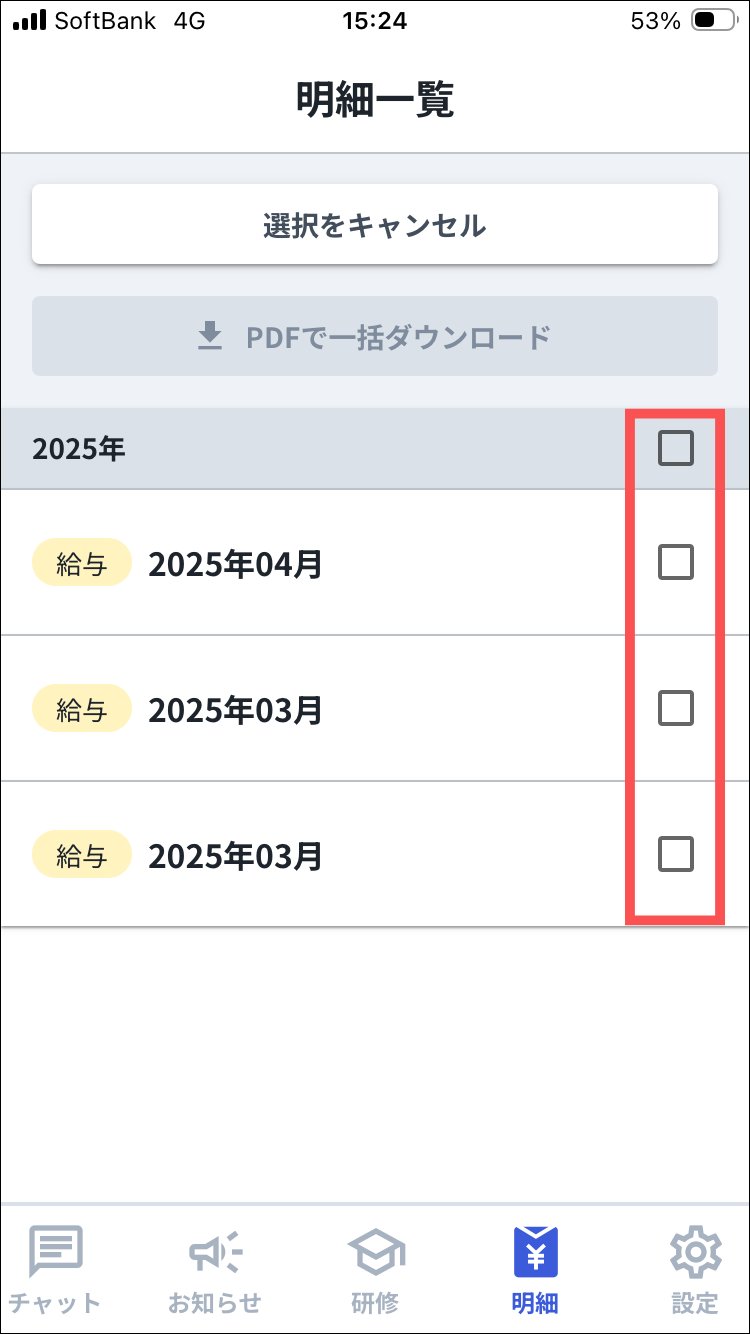Tap the 2025年 section header text
The width and height of the screenshot is (750, 1334).
pyautogui.click(x=78, y=449)
